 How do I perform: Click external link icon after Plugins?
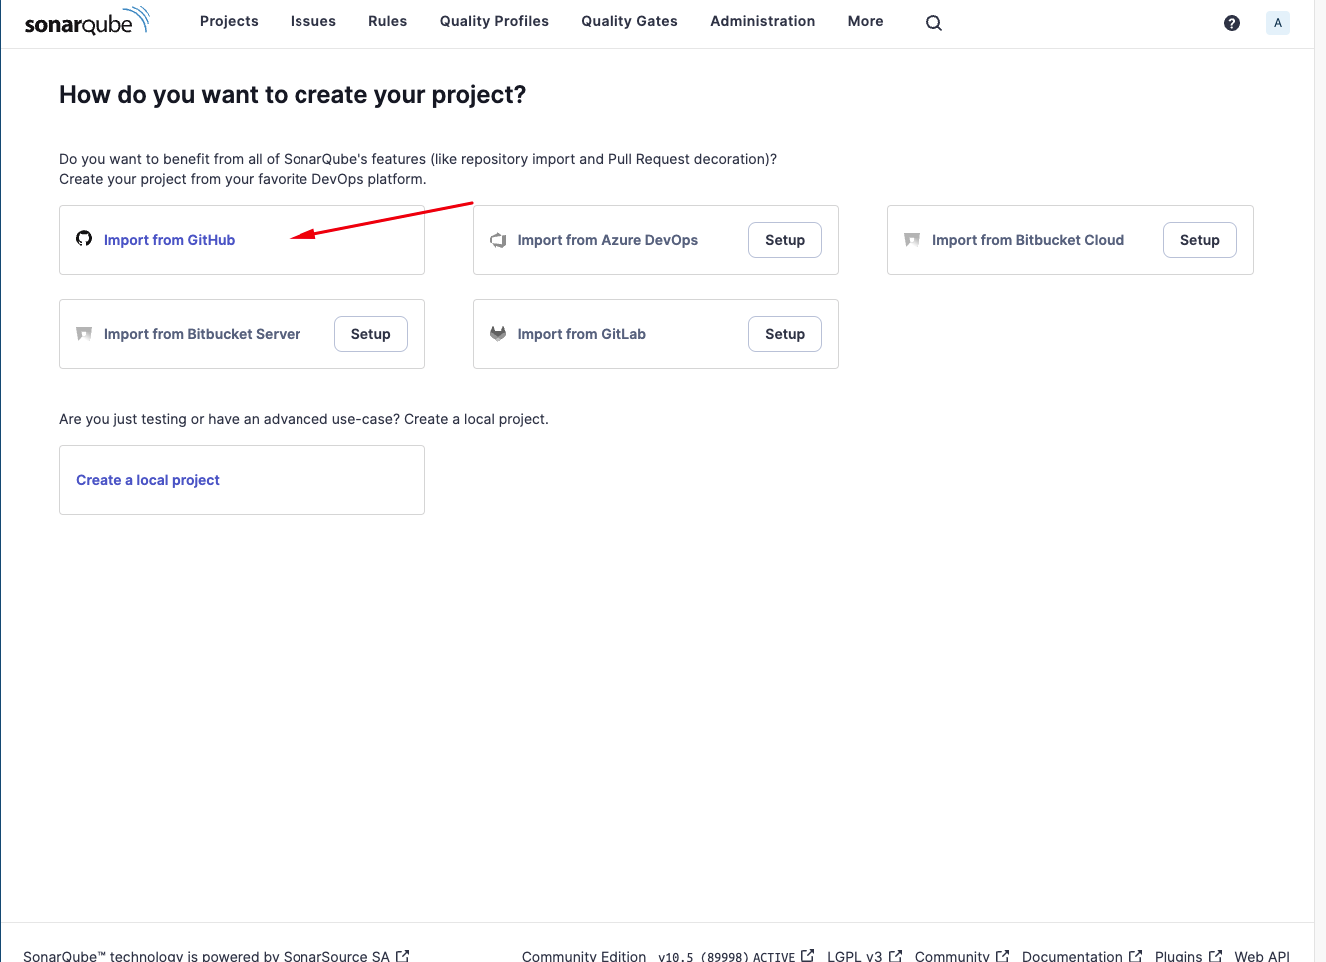pyautogui.click(x=1216, y=956)
